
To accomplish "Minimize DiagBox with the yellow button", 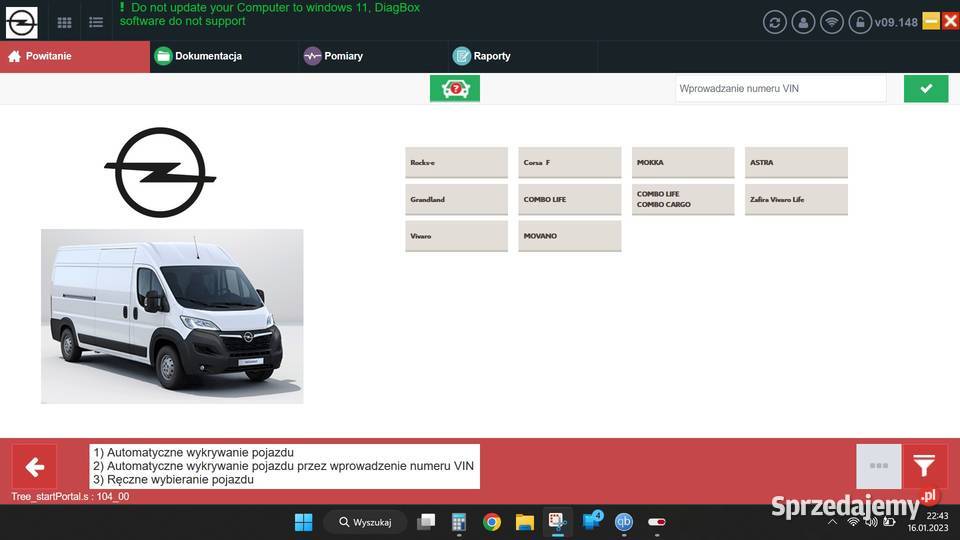I will click(931, 21).
